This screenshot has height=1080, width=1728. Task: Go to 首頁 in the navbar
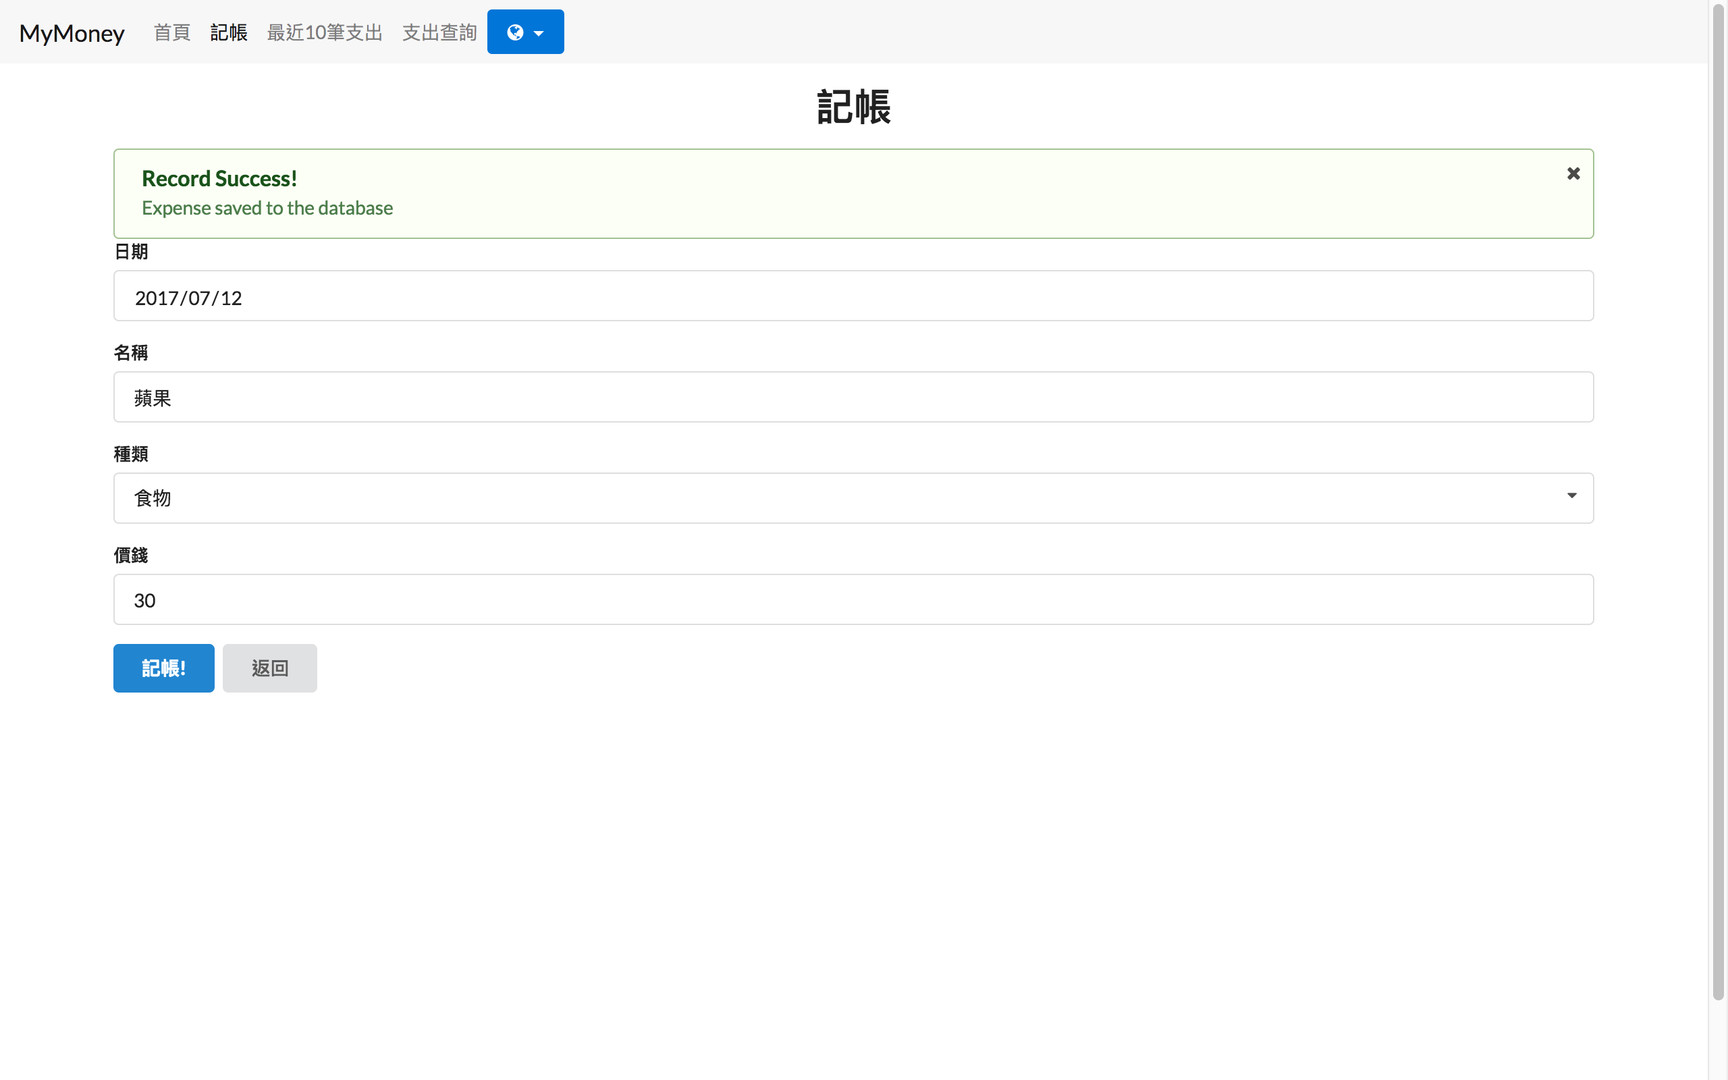point(172,32)
